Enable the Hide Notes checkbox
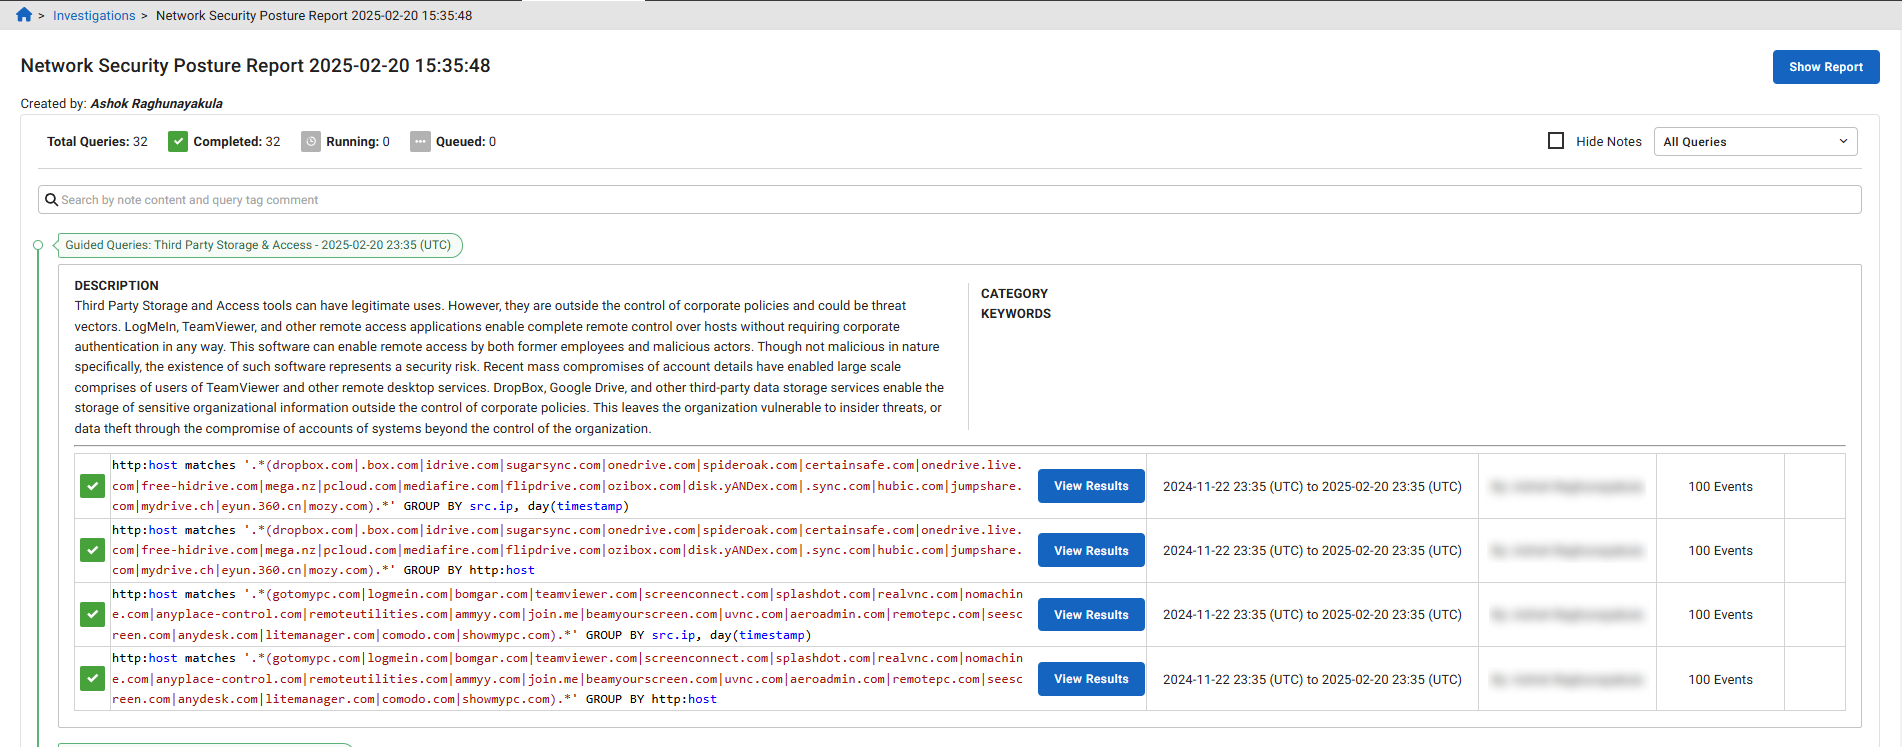 (x=1556, y=141)
